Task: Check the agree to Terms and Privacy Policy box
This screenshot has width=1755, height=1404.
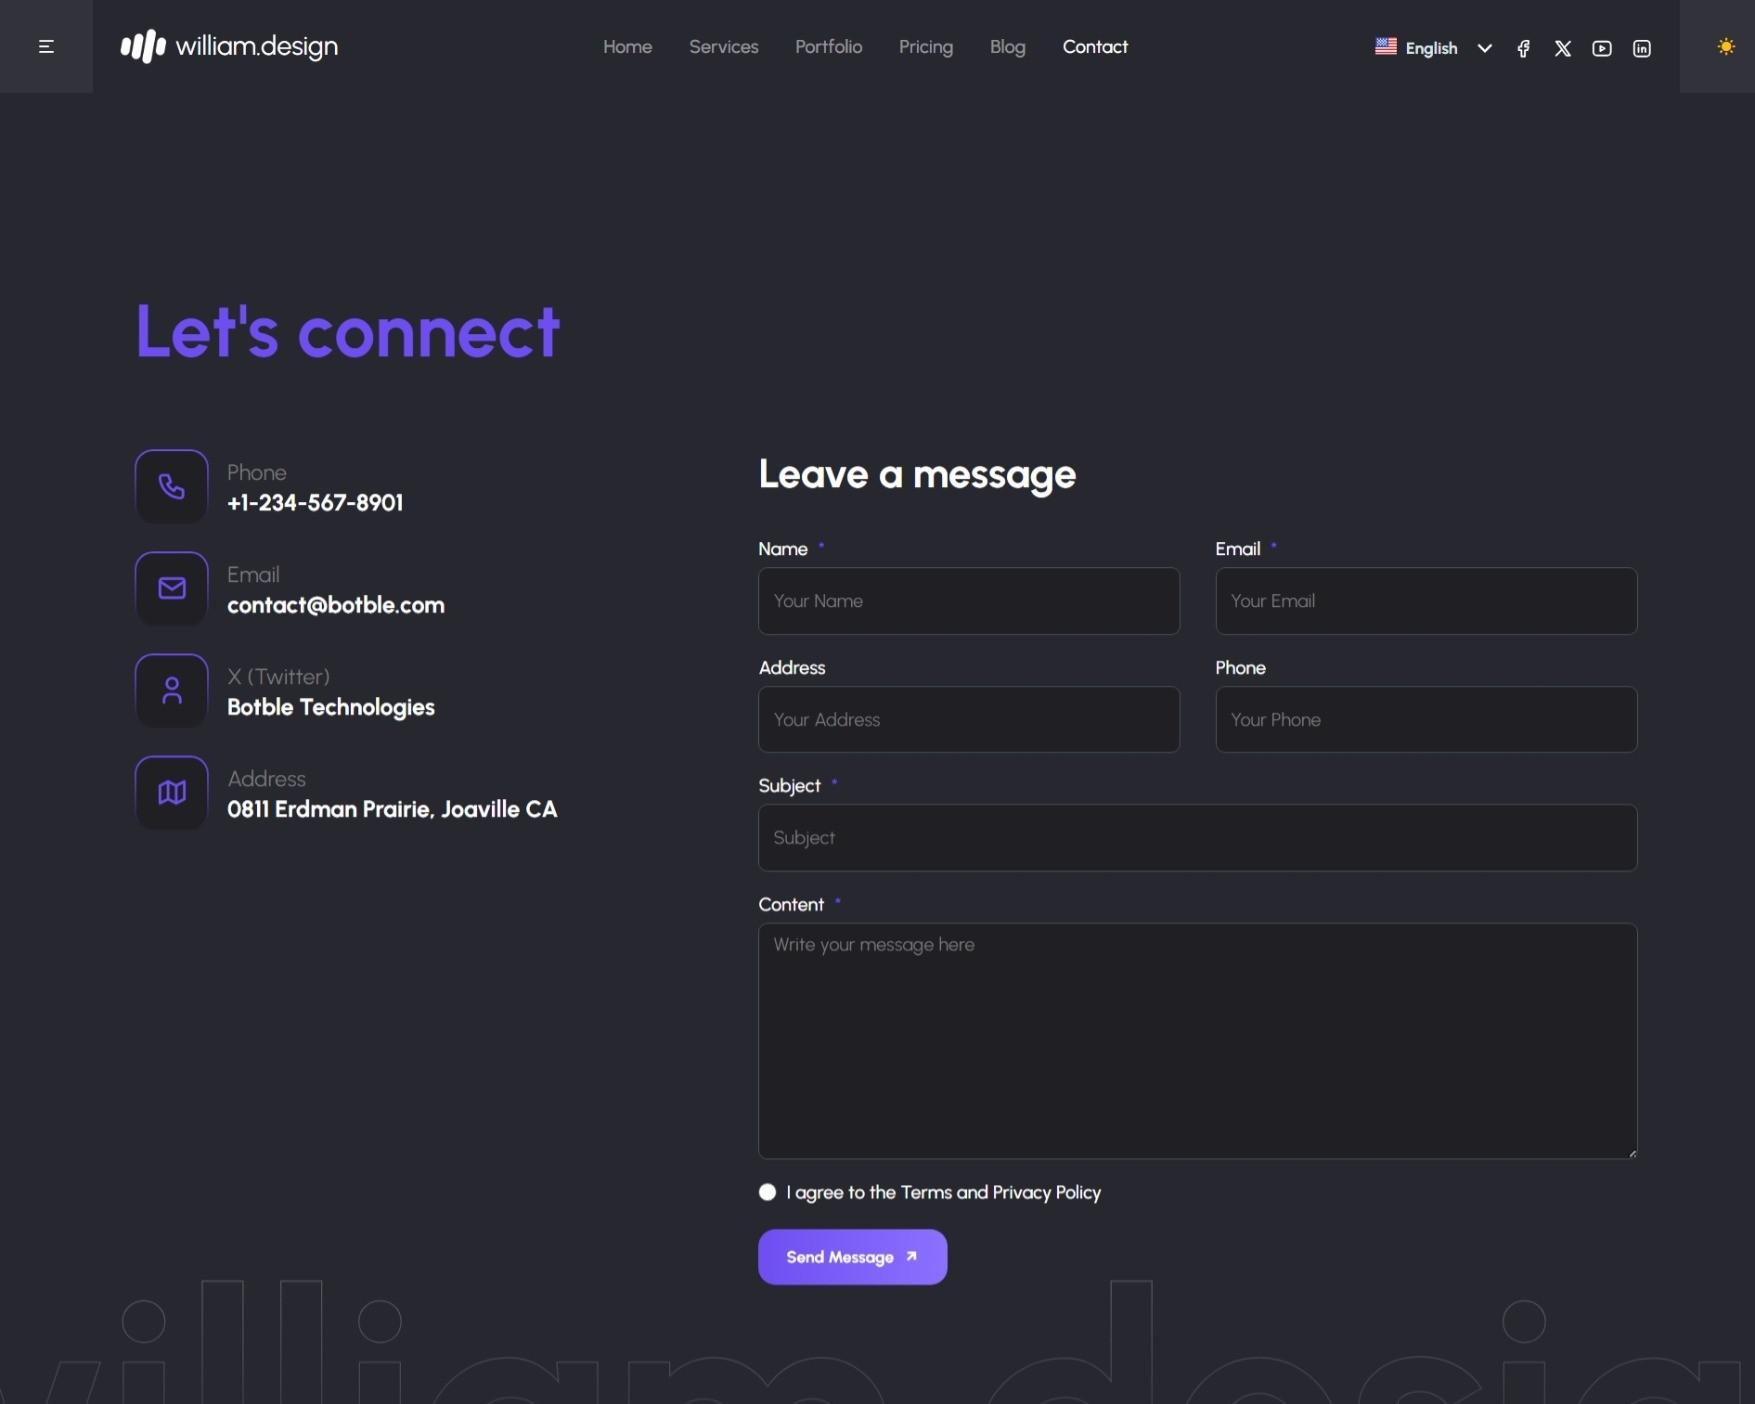Action: pyautogui.click(x=767, y=1192)
